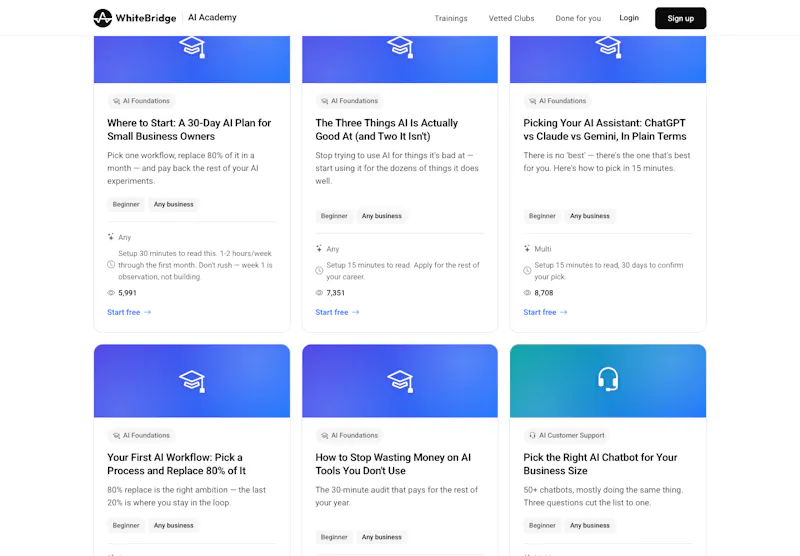Open the Vetted Clubs menu item

coord(511,18)
